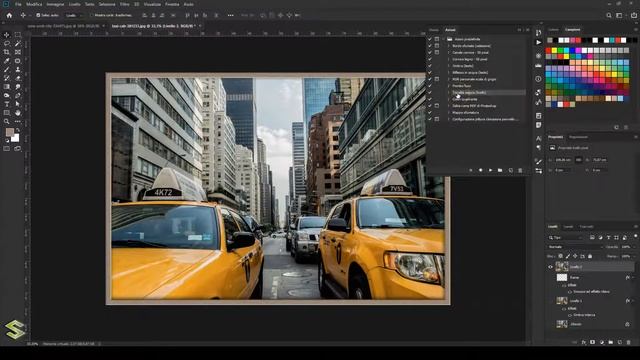Select the Move tool in the toolbox

(x=7, y=35)
